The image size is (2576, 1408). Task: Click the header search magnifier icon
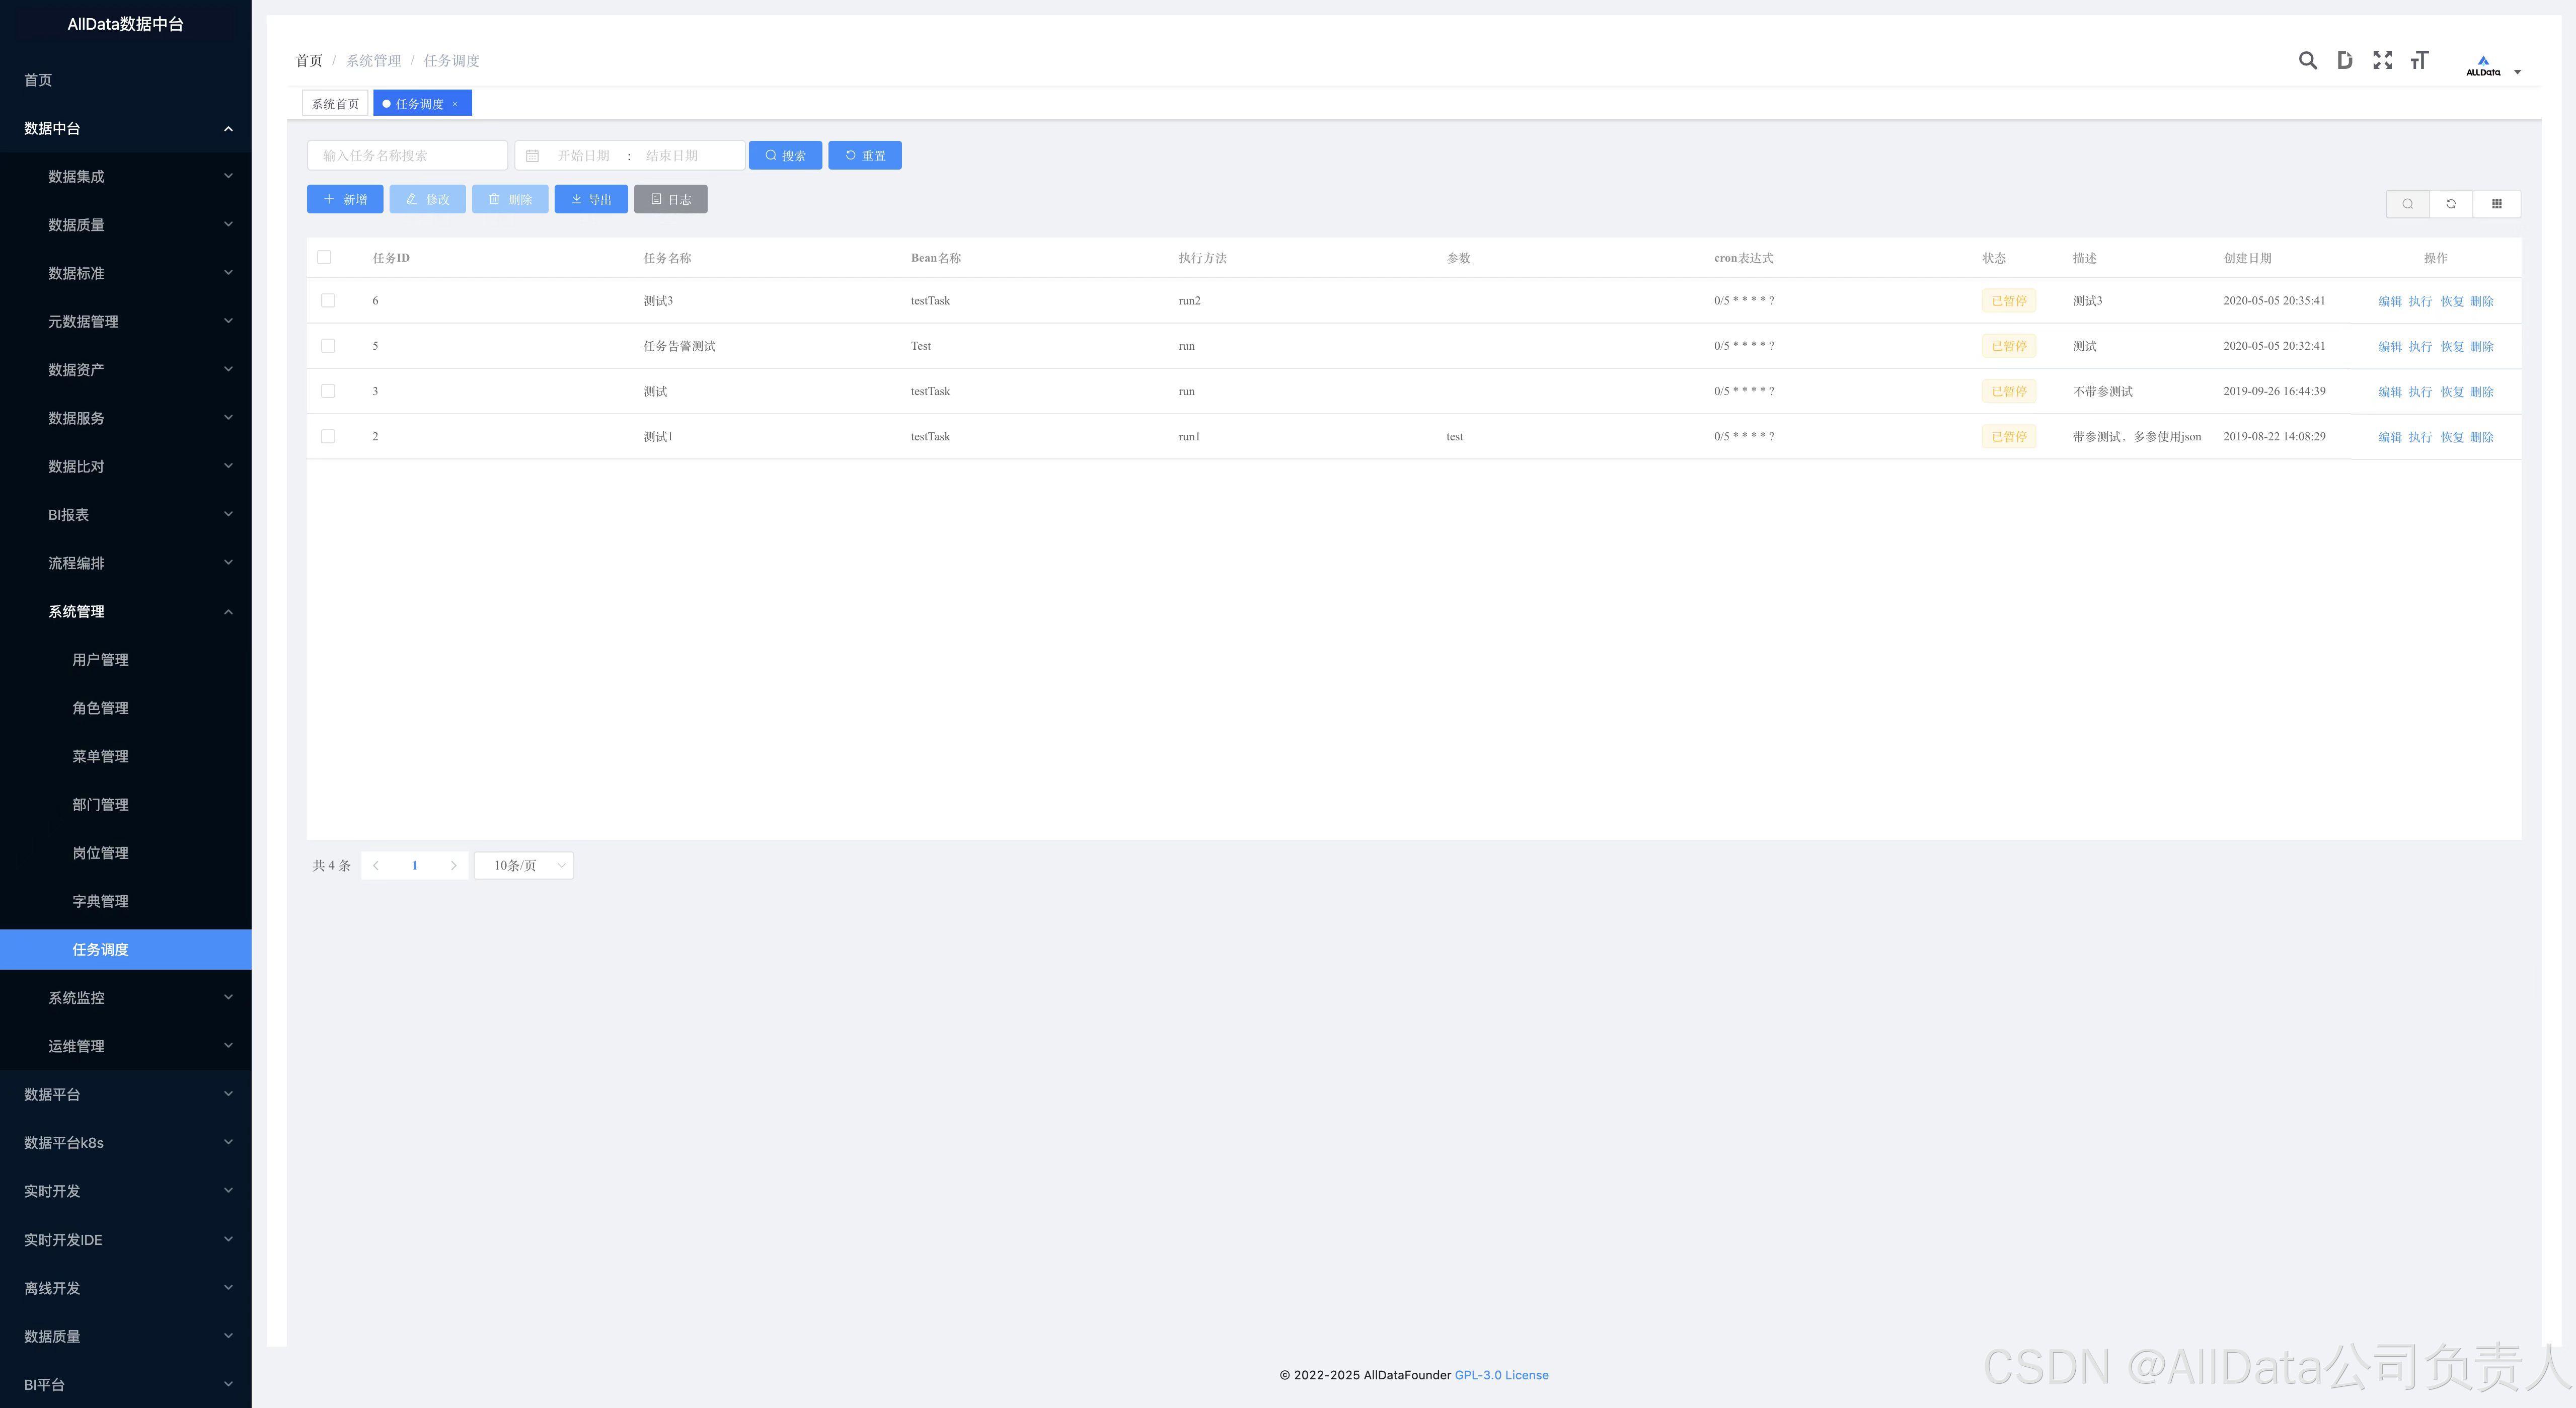point(2307,61)
